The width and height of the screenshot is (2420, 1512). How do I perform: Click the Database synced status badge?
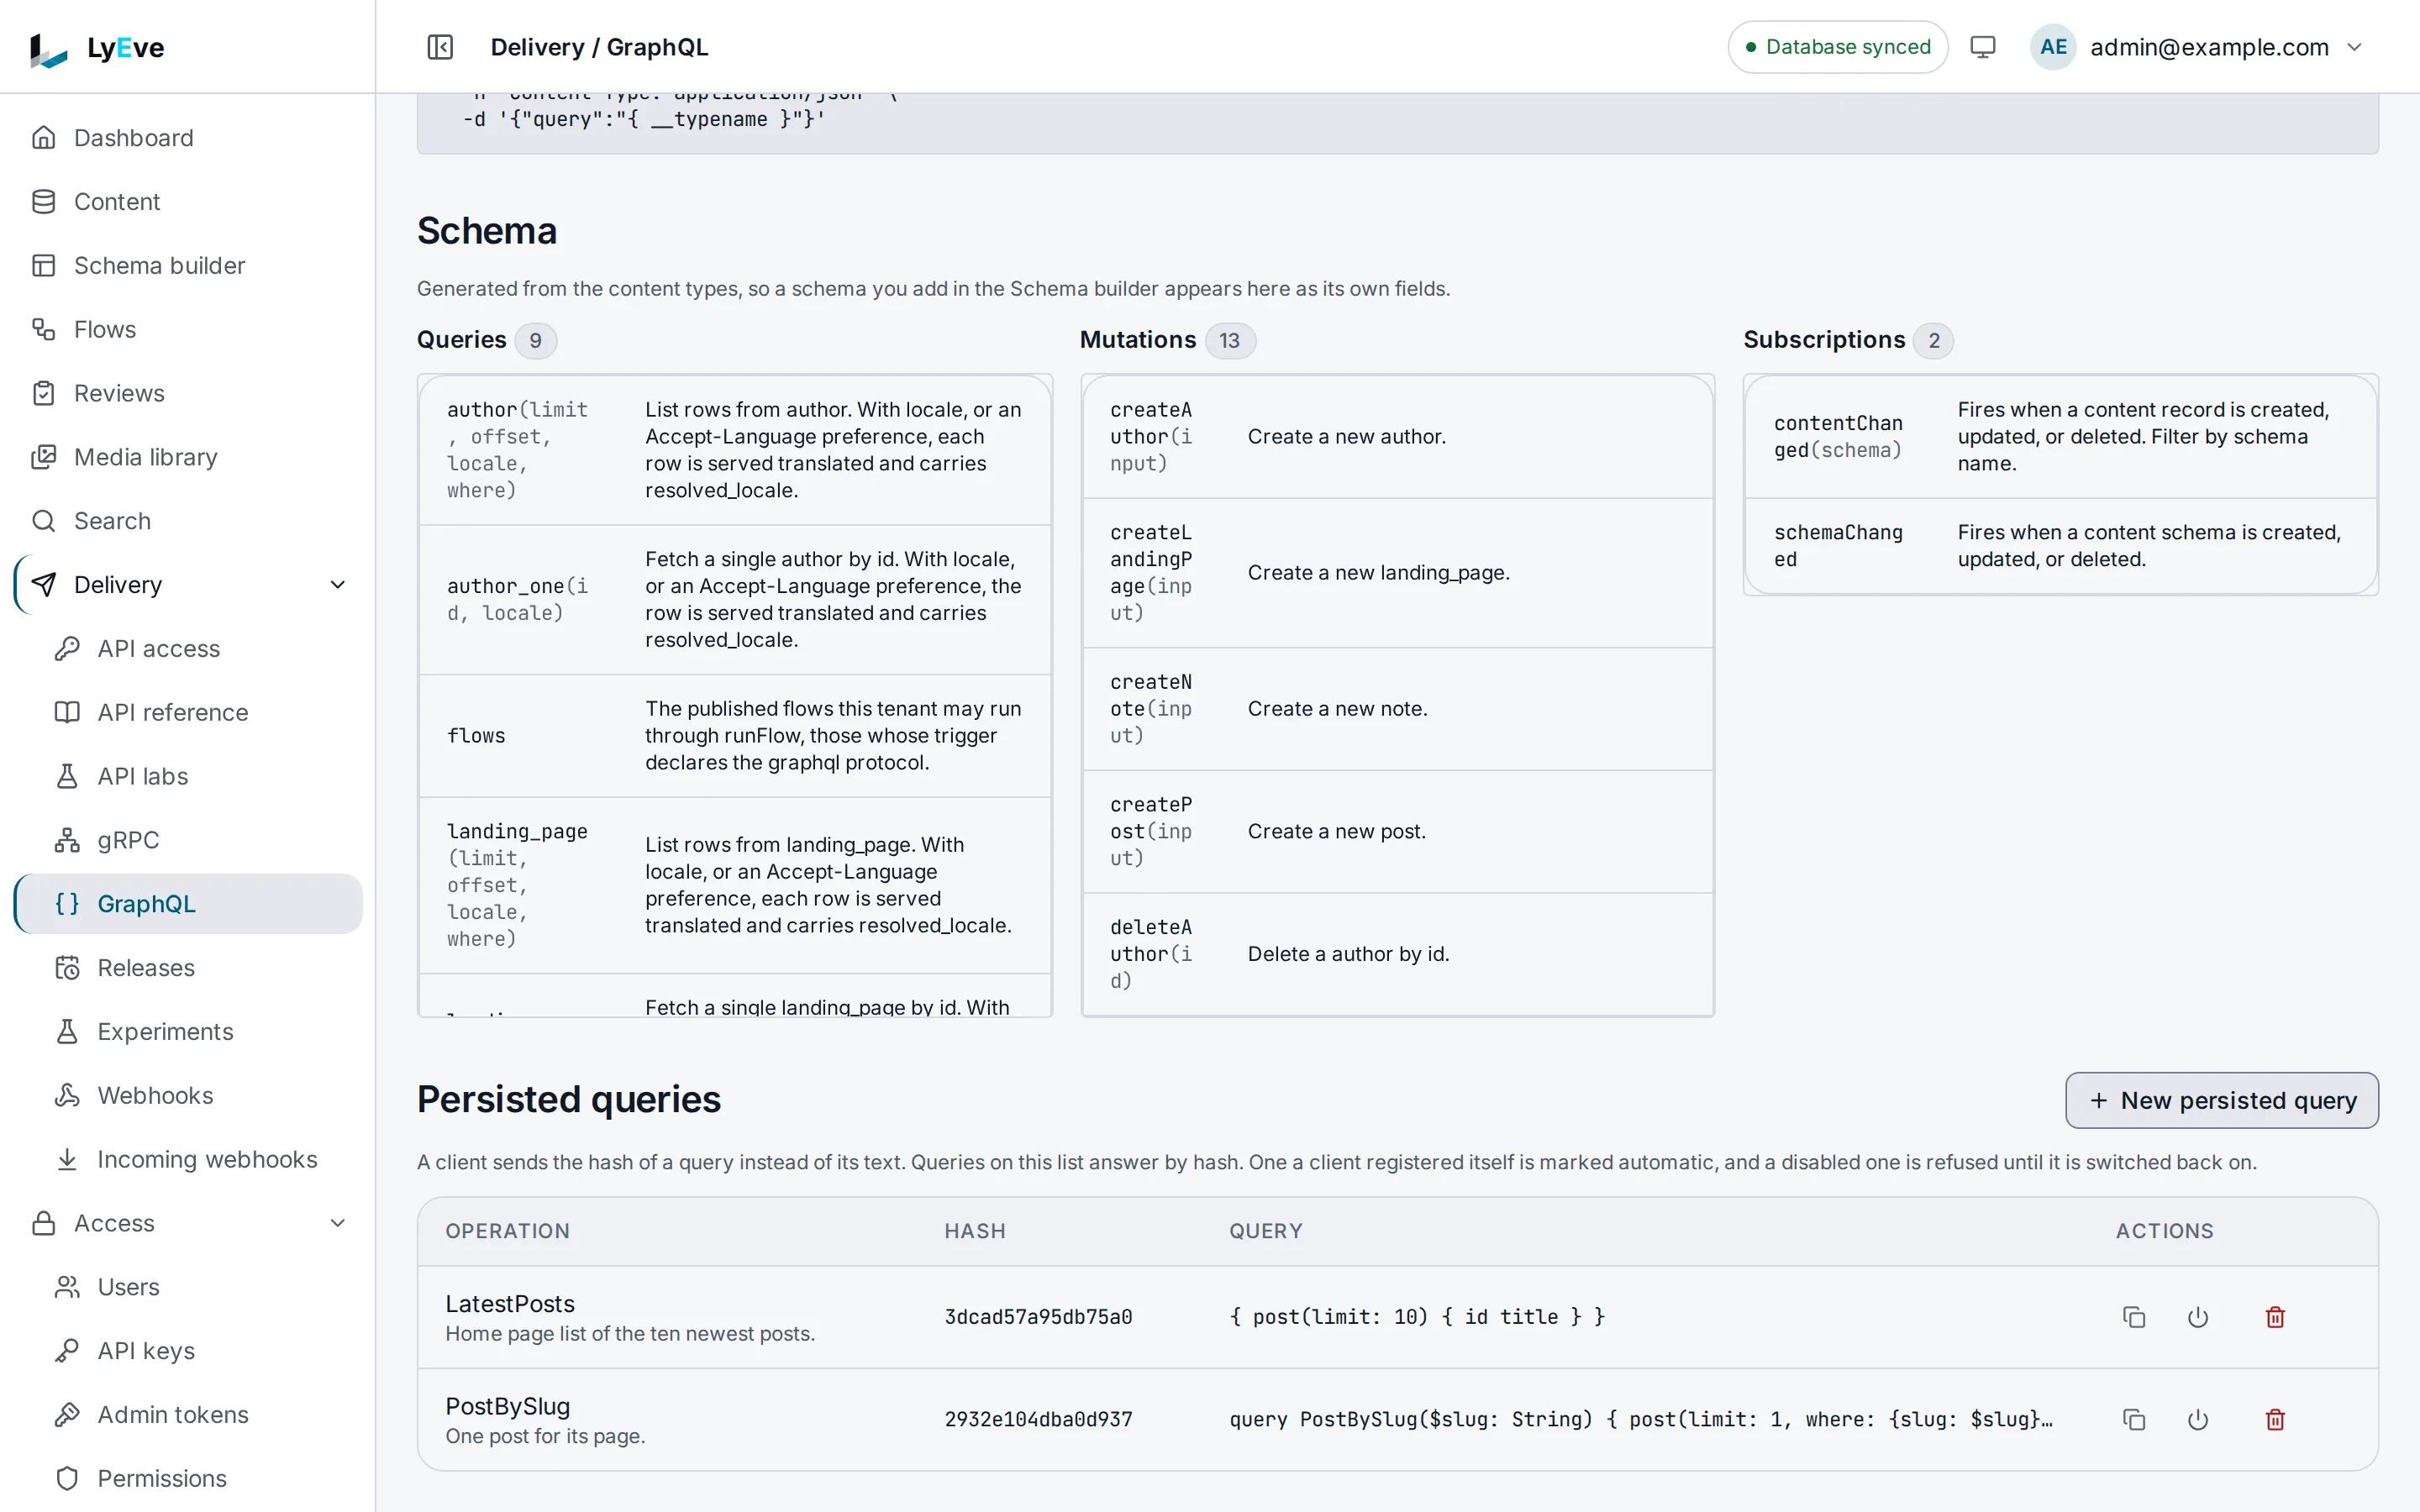click(1837, 47)
